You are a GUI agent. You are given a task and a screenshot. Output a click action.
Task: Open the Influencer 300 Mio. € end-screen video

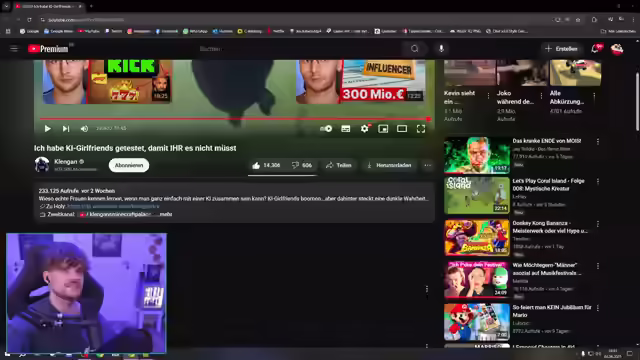[360, 81]
